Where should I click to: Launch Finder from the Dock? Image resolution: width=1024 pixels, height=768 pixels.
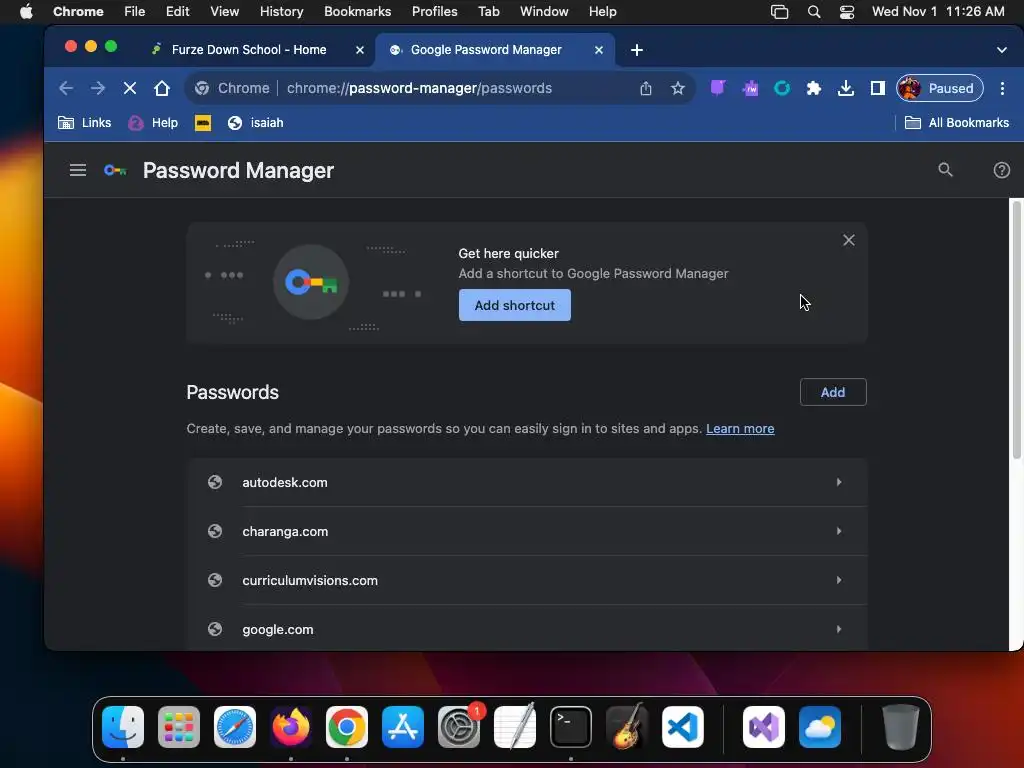(123, 727)
